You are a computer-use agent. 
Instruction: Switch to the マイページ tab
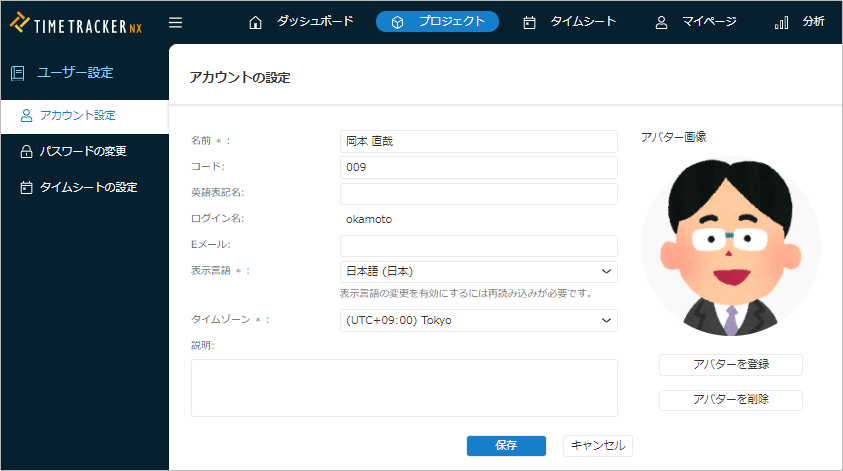709,21
